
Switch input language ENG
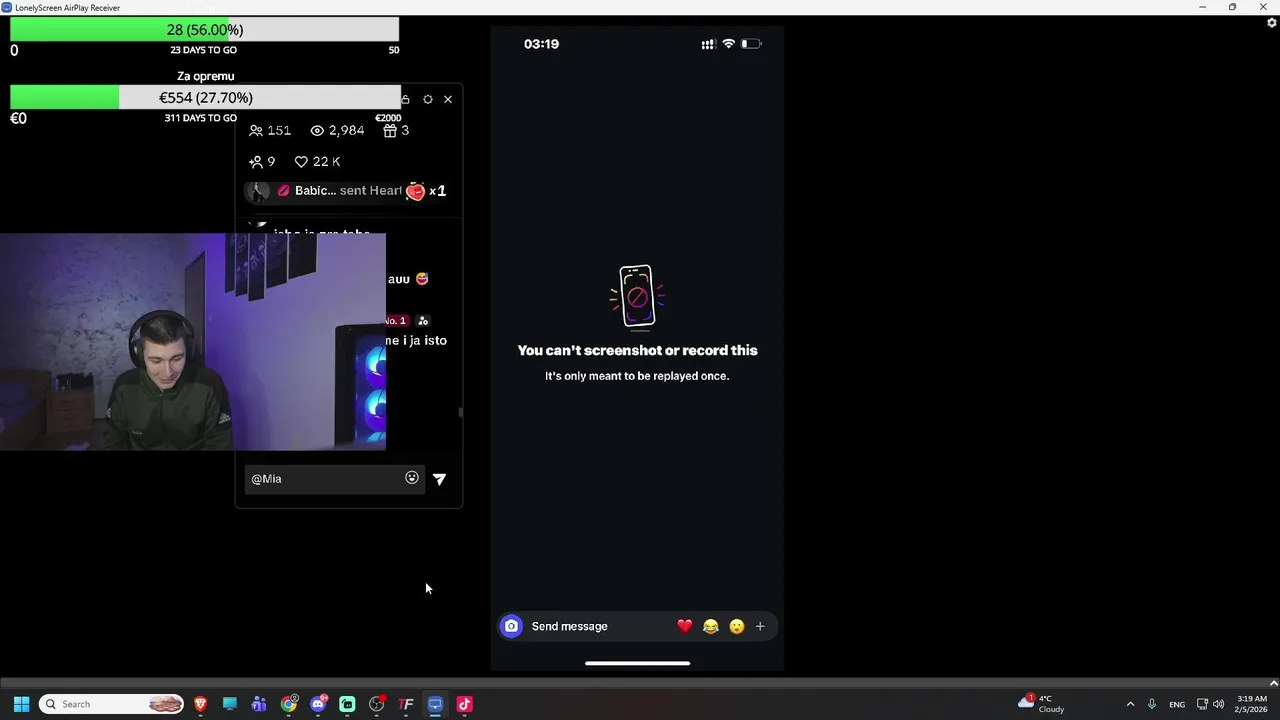(1177, 704)
